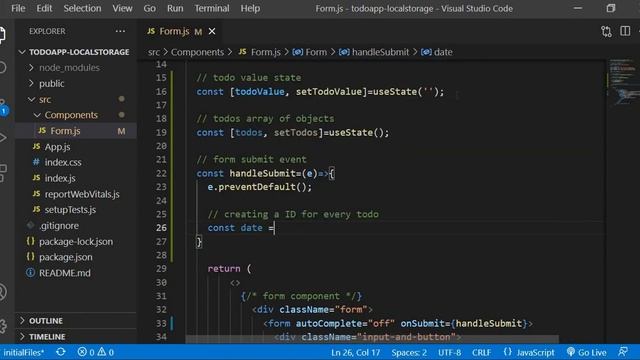Open App.js from the explorer
The height and width of the screenshot is (360, 640).
point(76,147)
